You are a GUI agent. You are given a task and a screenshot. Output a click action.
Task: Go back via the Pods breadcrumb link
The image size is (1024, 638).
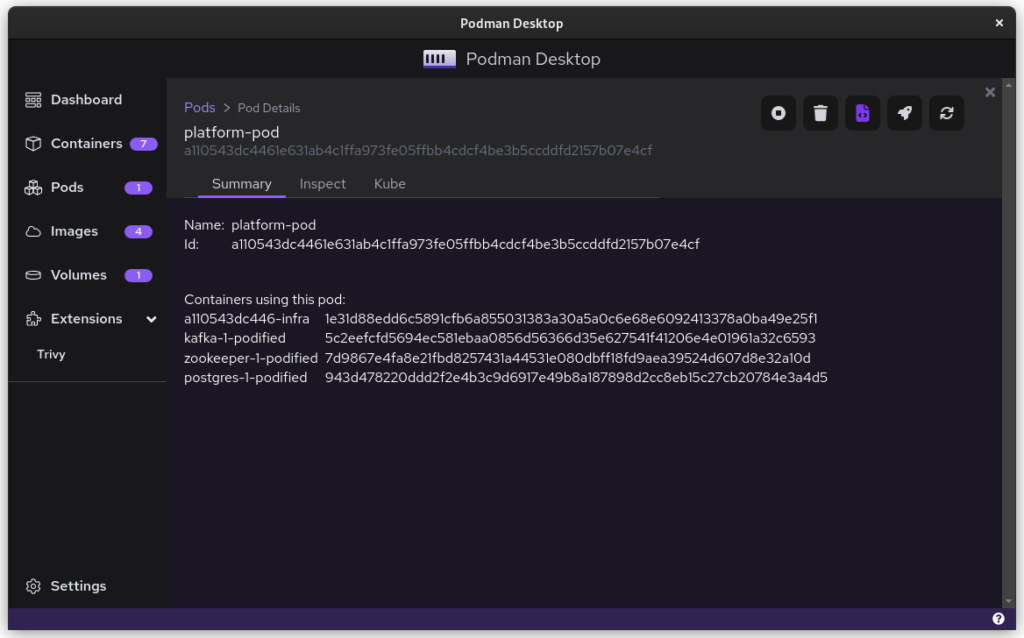coord(199,108)
